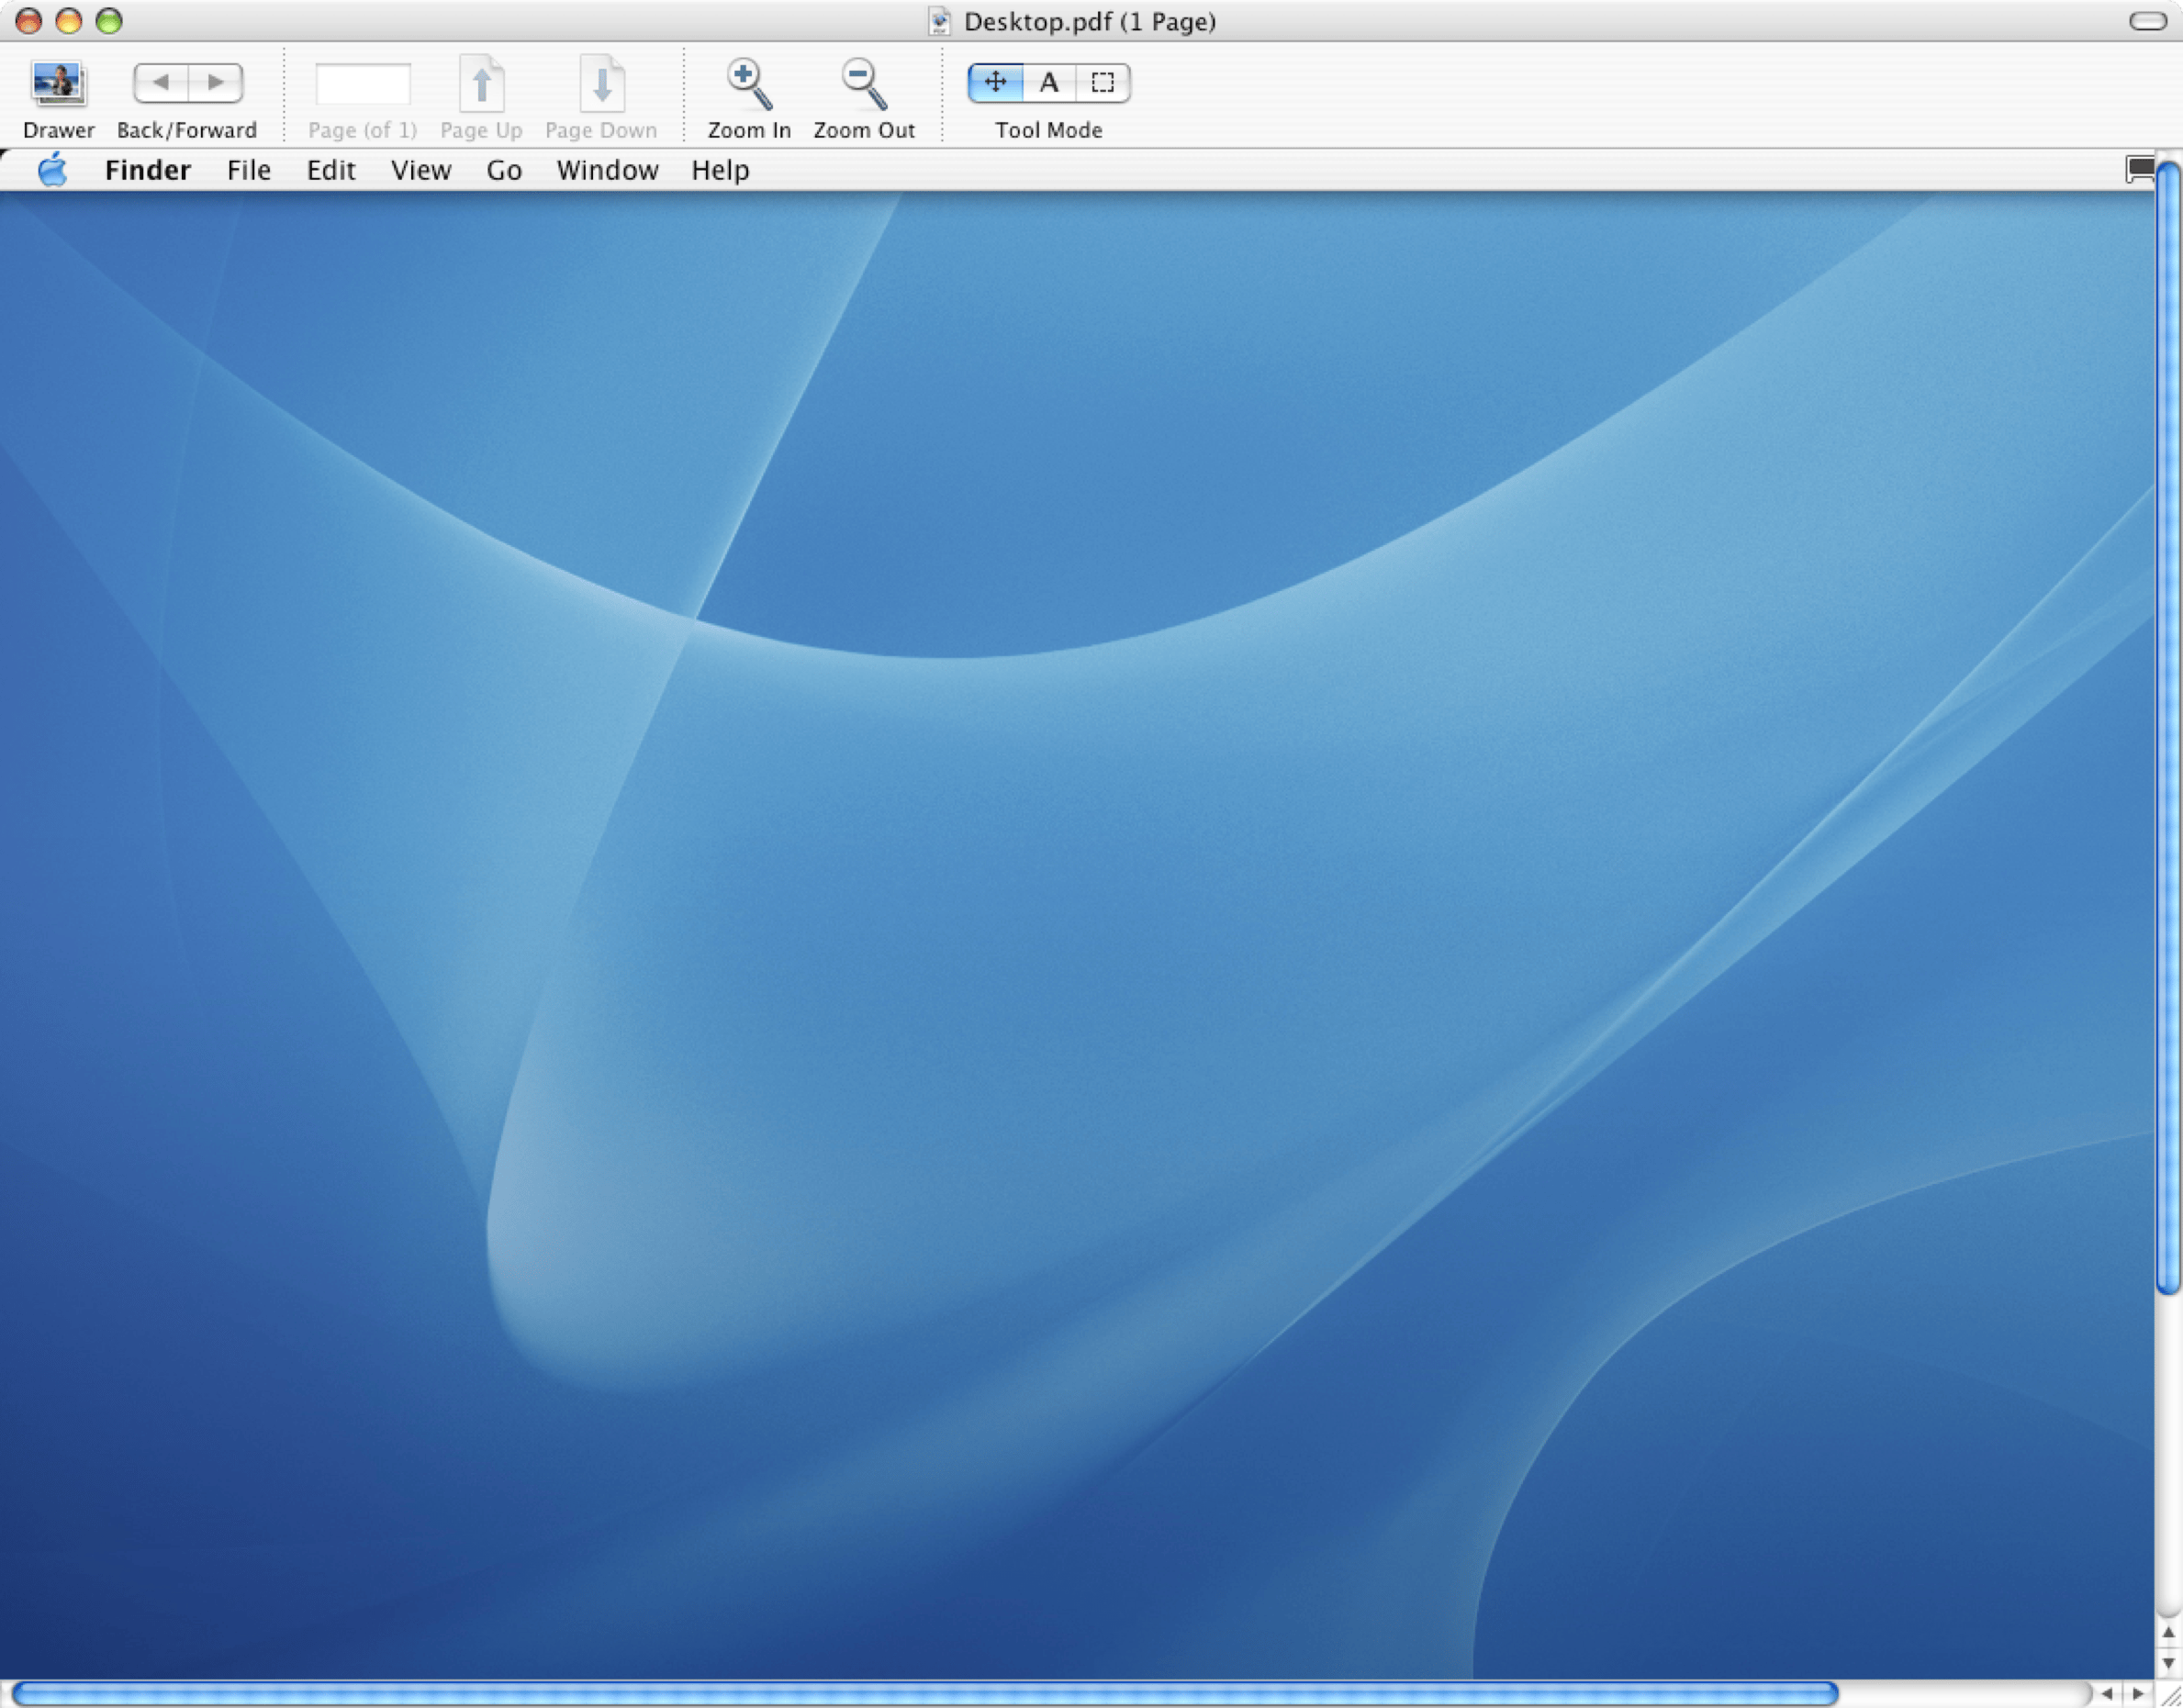Select the scroll/move tool mode
Image resolution: width=2183 pixels, height=1708 pixels.
coord(995,83)
